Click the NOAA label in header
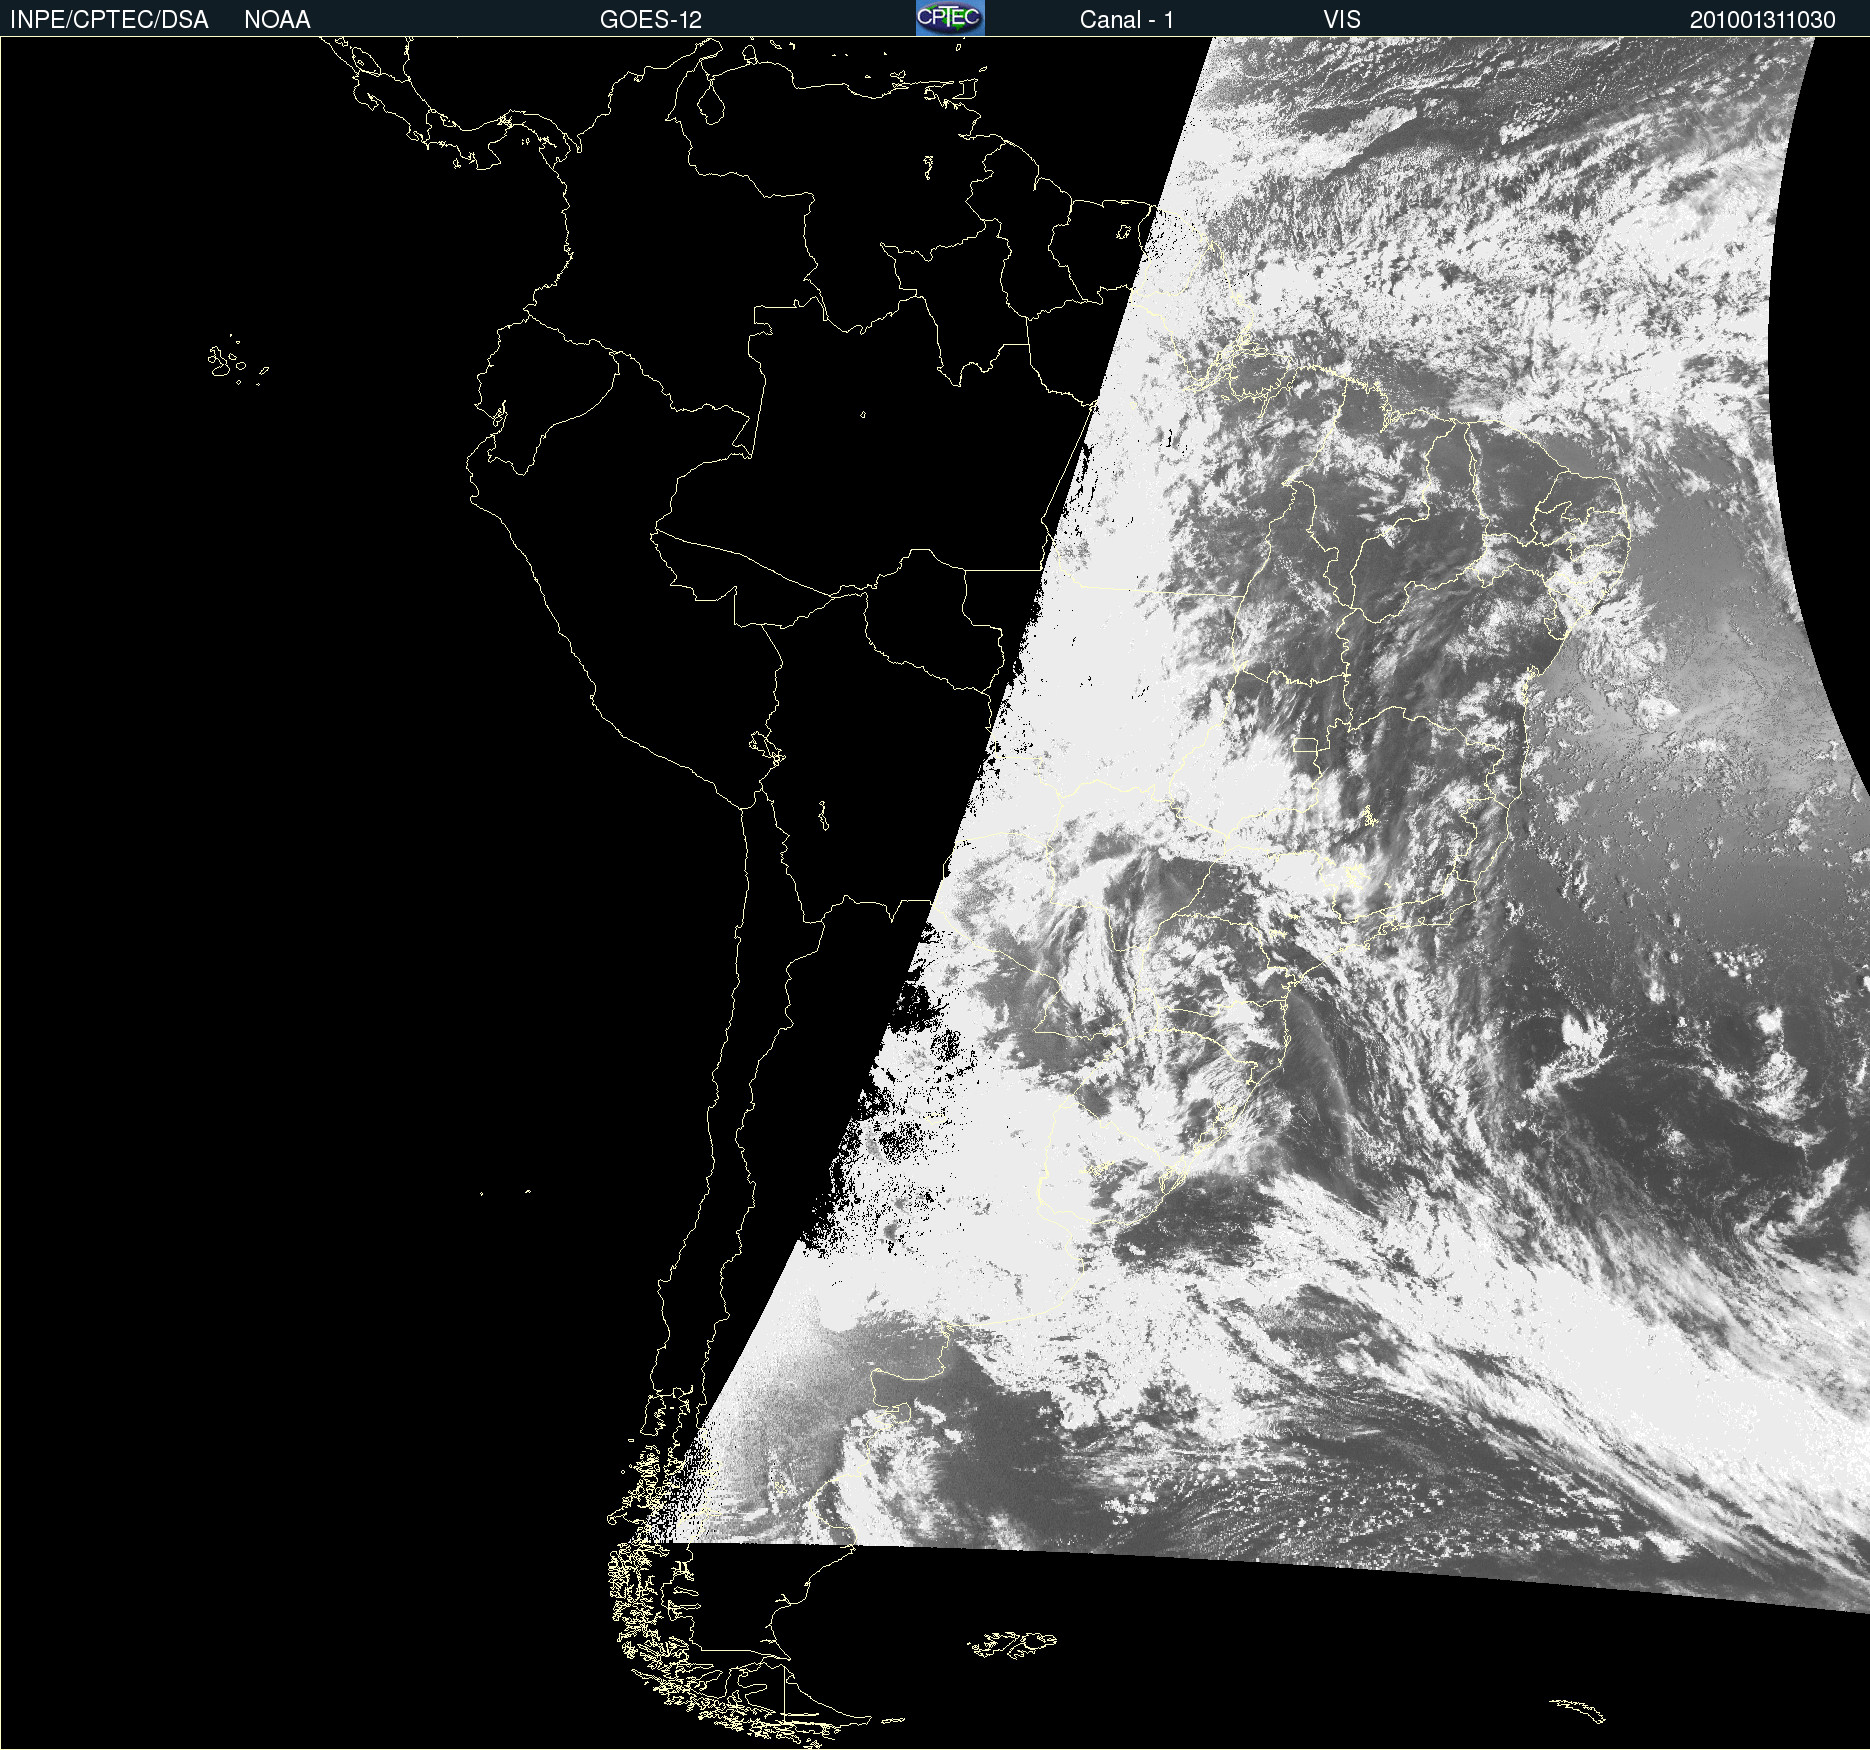Screen dimensions: 1870x1750 pos(277,20)
